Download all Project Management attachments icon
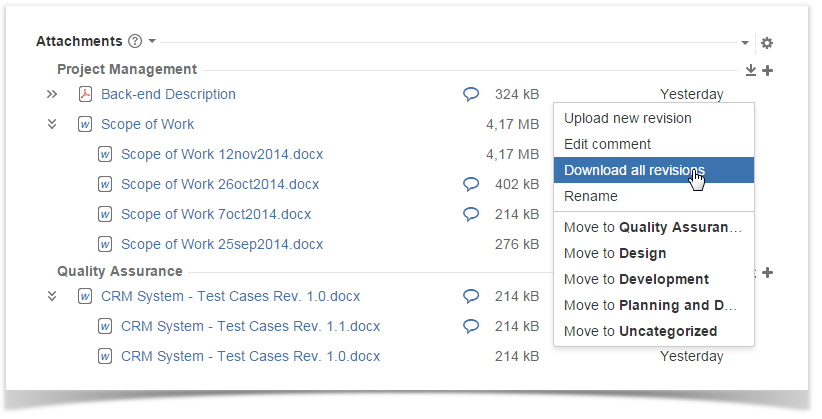This screenshot has width=822, height=419. 751,70
